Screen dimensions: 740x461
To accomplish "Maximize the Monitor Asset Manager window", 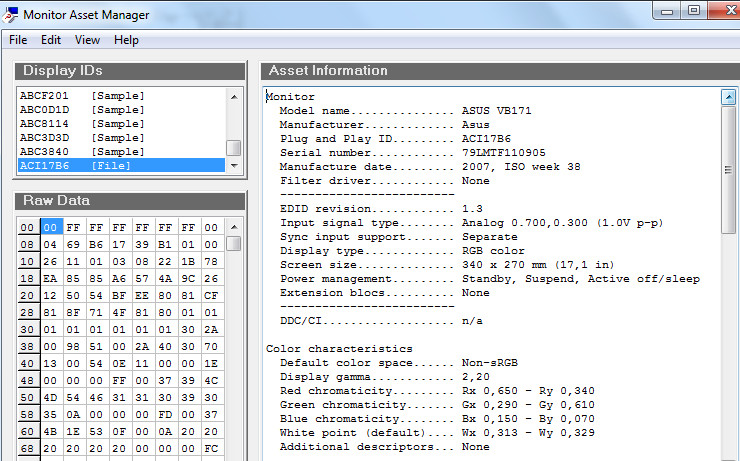I will (x=693, y=11).
